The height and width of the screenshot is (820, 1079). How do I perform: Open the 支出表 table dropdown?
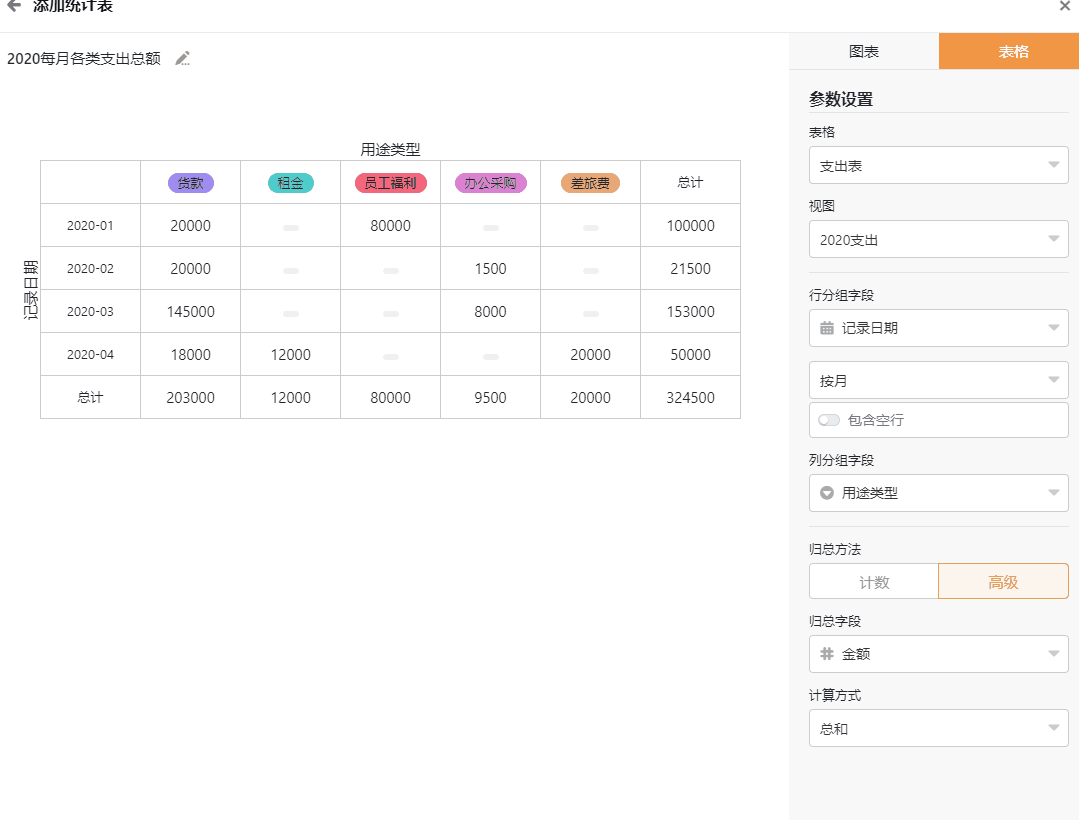[x=939, y=165]
